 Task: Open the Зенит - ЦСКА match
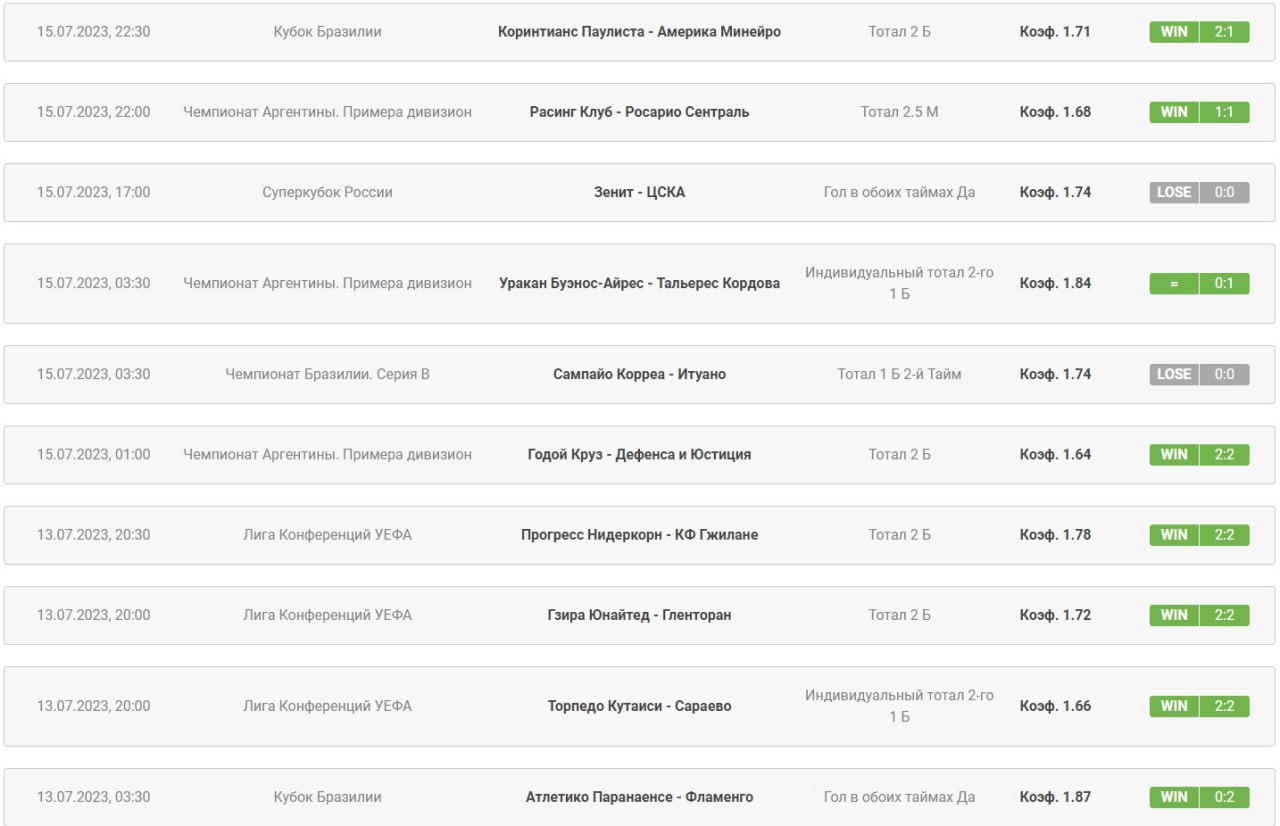[639, 192]
